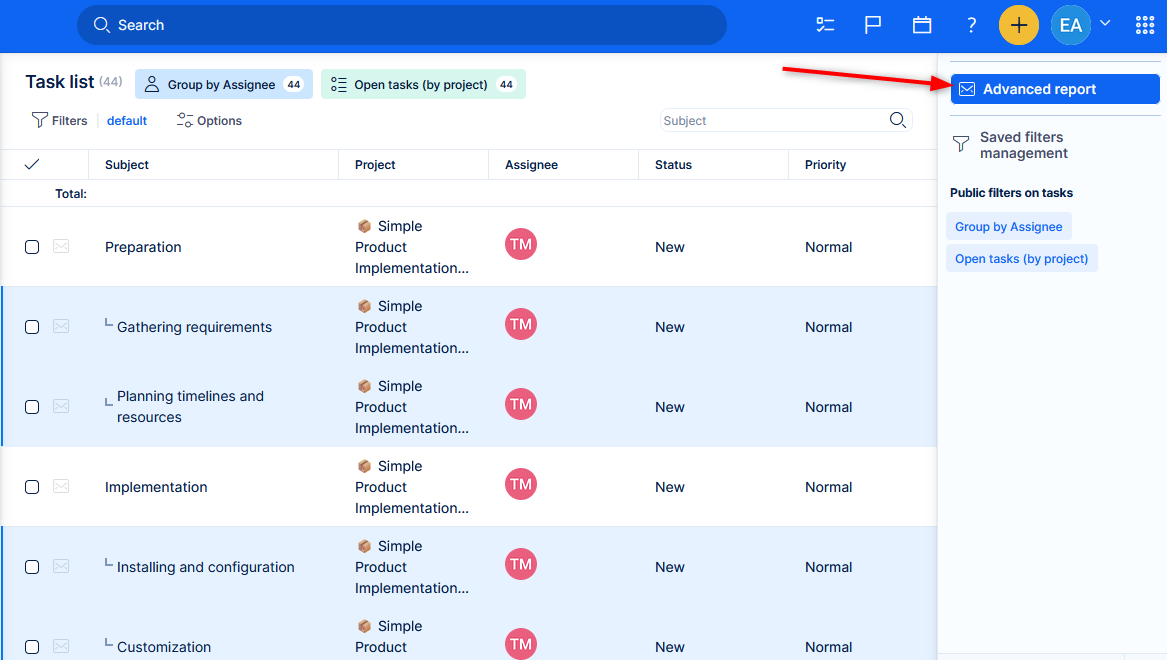Open the calendar icon in top bar
This screenshot has width=1167, height=660.
[x=922, y=25]
